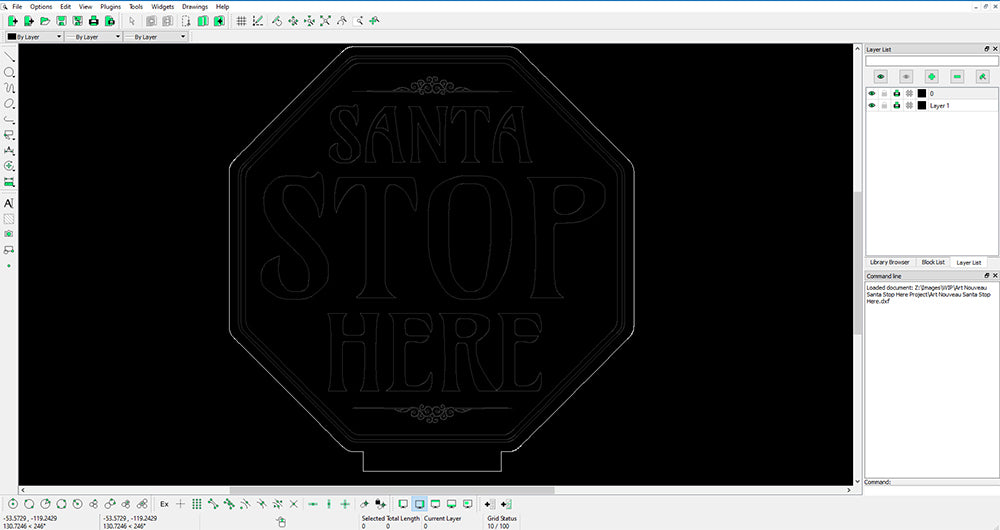This screenshot has height=530, width=1000.
Task: Enable Snap Intersection
Action: pos(293,504)
